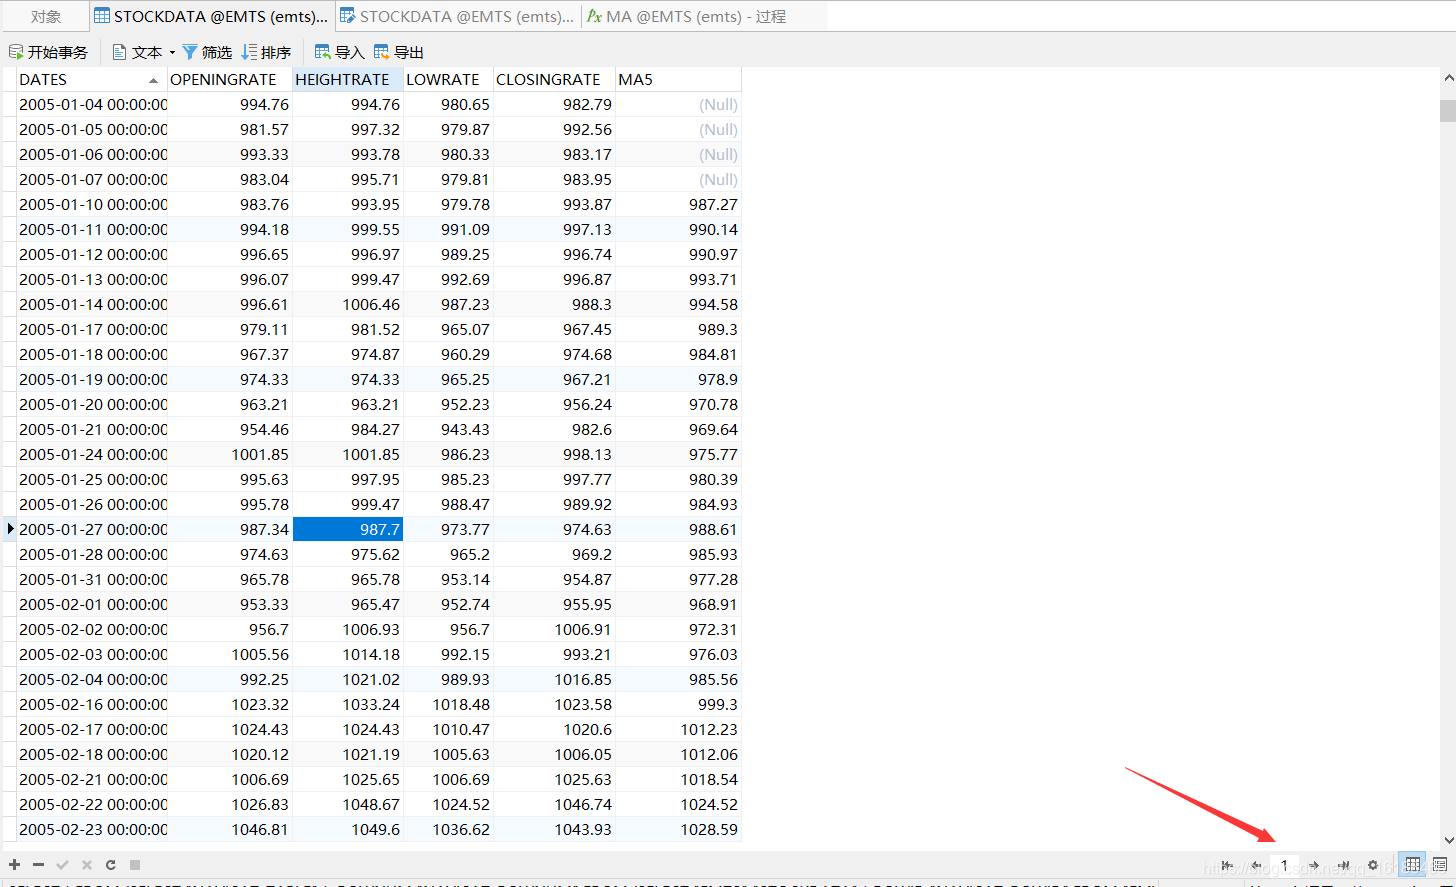Image resolution: width=1456 pixels, height=887 pixels.
Task: Select the MA5 cell 999.3
Action: pos(678,704)
